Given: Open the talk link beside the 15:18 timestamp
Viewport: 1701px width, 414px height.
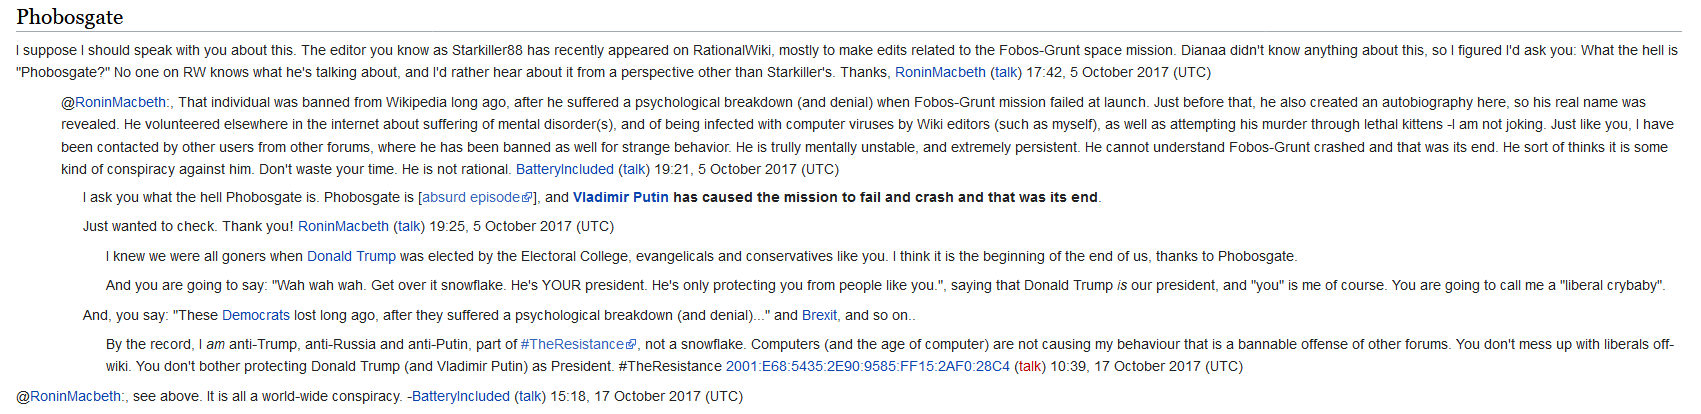Looking at the screenshot, I should click(530, 396).
